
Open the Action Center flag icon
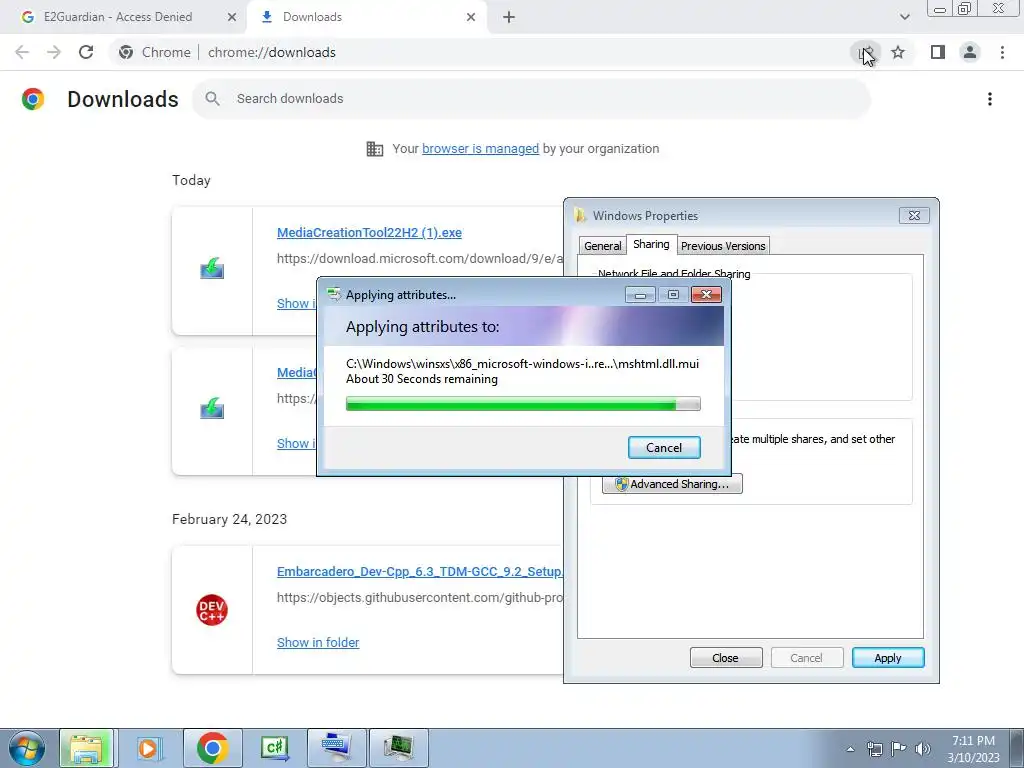coord(899,749)
